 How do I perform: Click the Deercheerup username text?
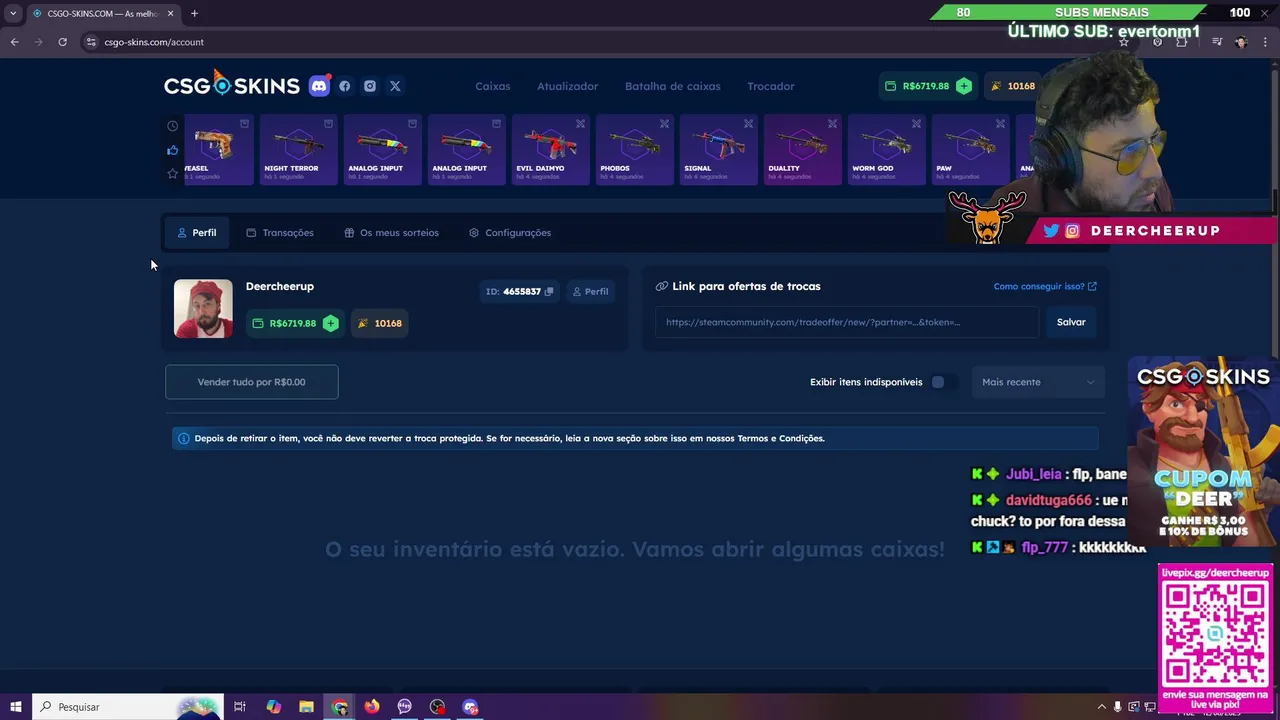280,286
